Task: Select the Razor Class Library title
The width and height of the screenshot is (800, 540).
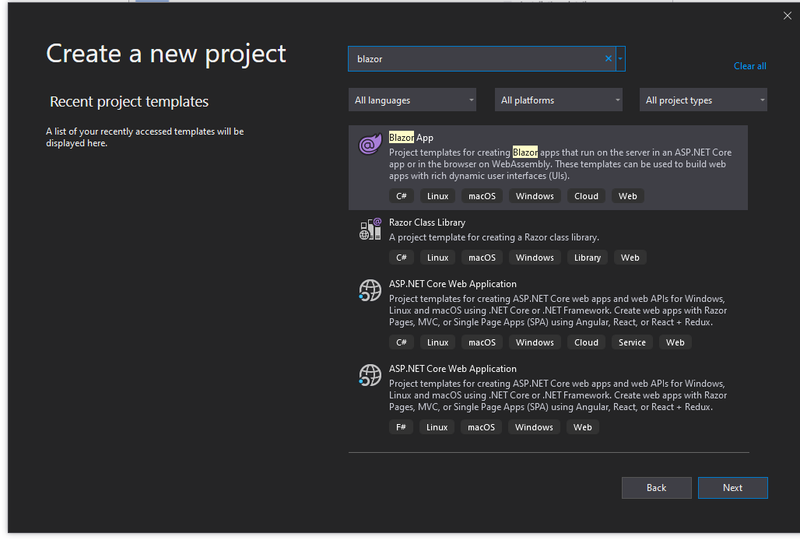Action: (x=427, y=223)
